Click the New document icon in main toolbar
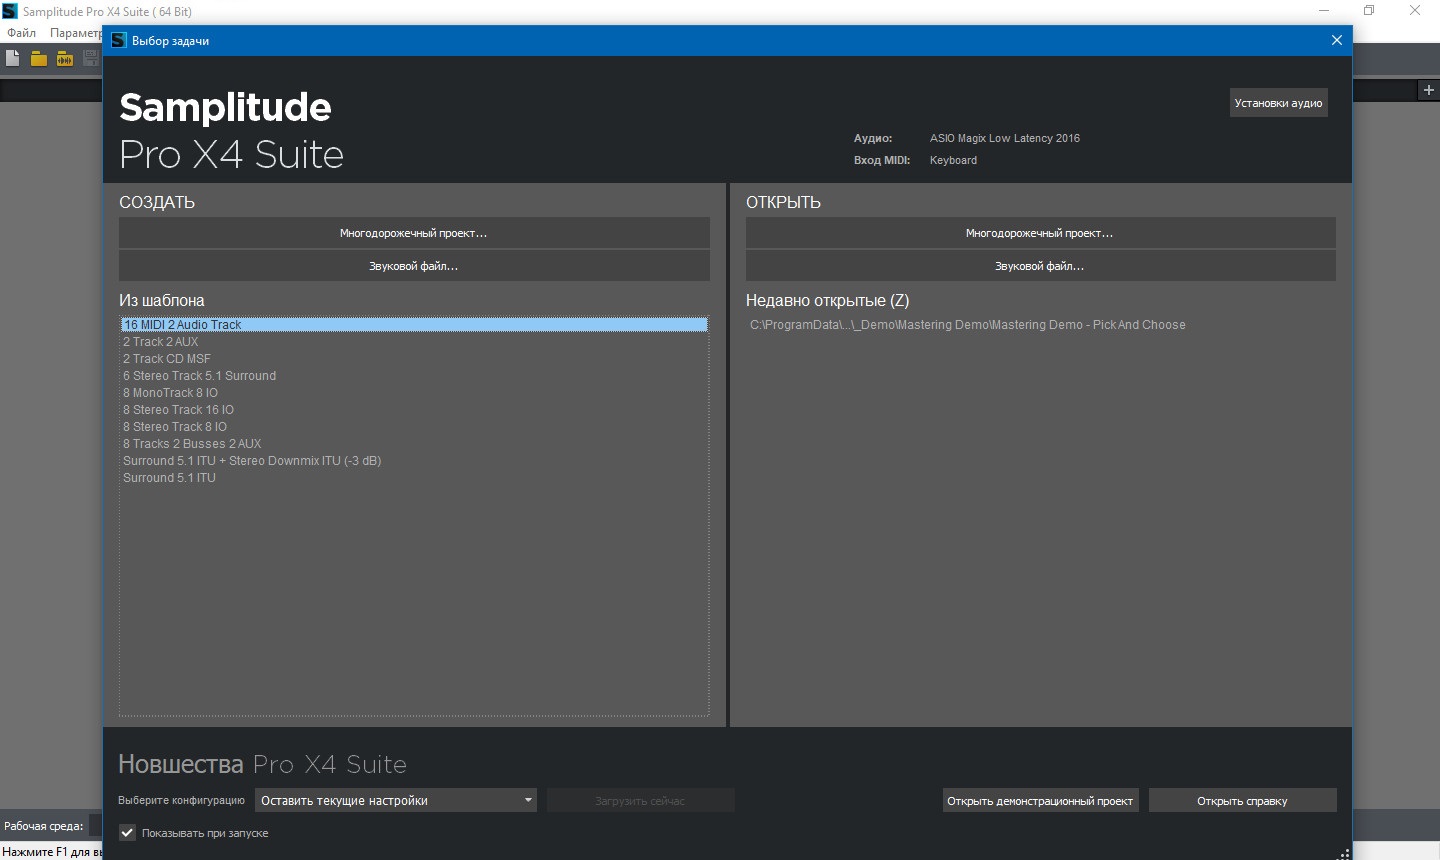1440x860 pixels. click(x=12, y=59)
